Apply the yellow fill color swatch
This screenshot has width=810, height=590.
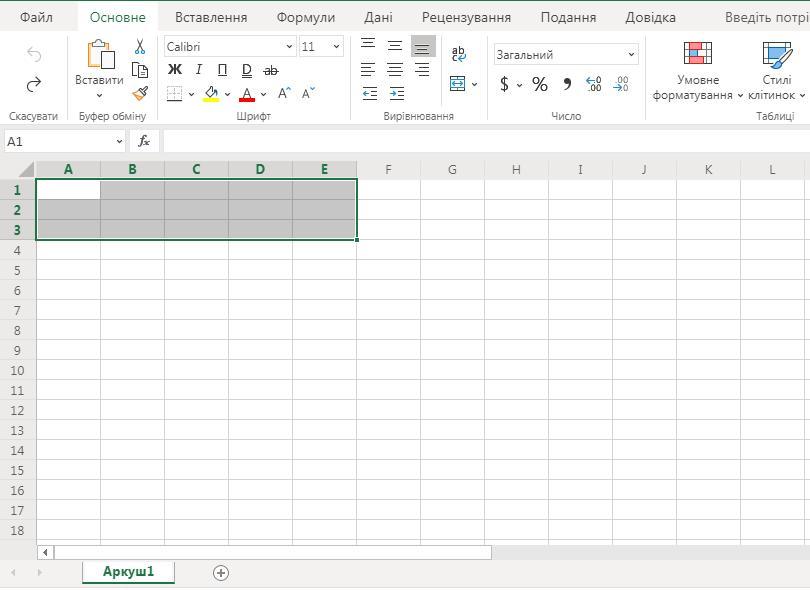tap(211, 94)
